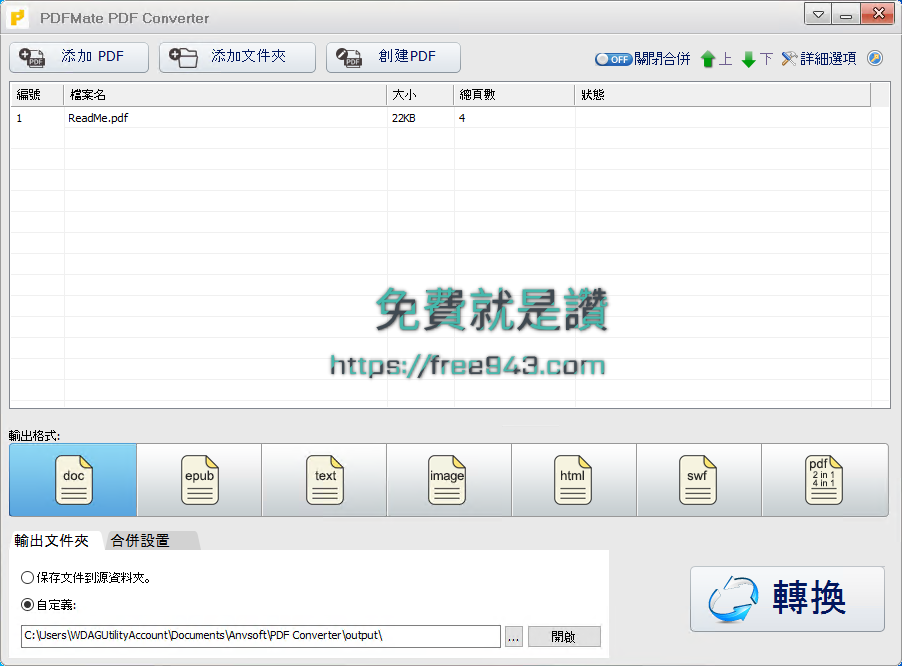
Task: Click the title bar drop-down arrow
Action: tap(817, 14)
